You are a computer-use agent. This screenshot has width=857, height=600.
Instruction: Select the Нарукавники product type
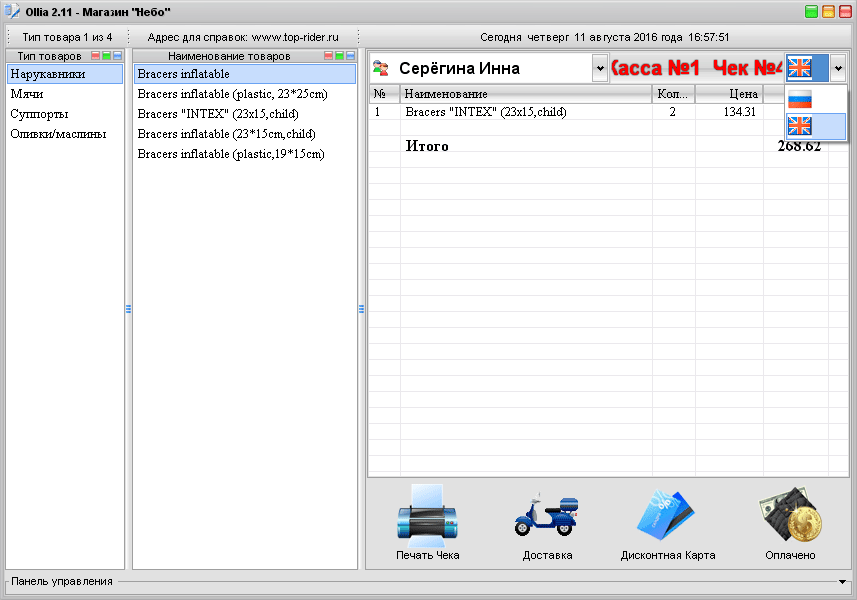pyautogui.click(x=65, y=74)
